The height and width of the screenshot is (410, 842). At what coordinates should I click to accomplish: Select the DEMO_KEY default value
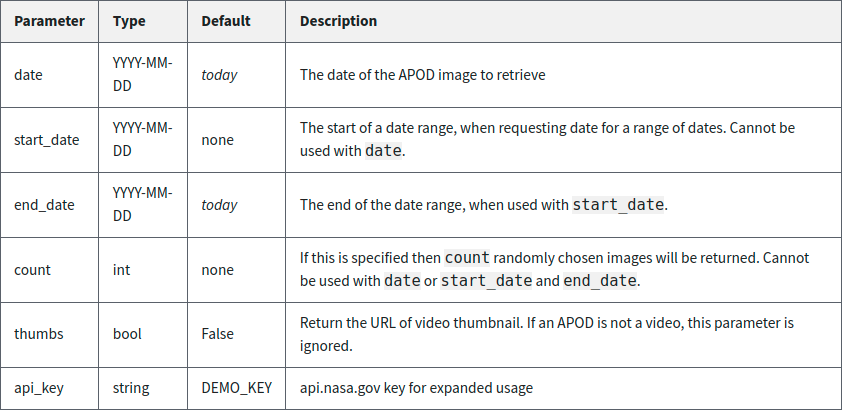click(236, 388)
